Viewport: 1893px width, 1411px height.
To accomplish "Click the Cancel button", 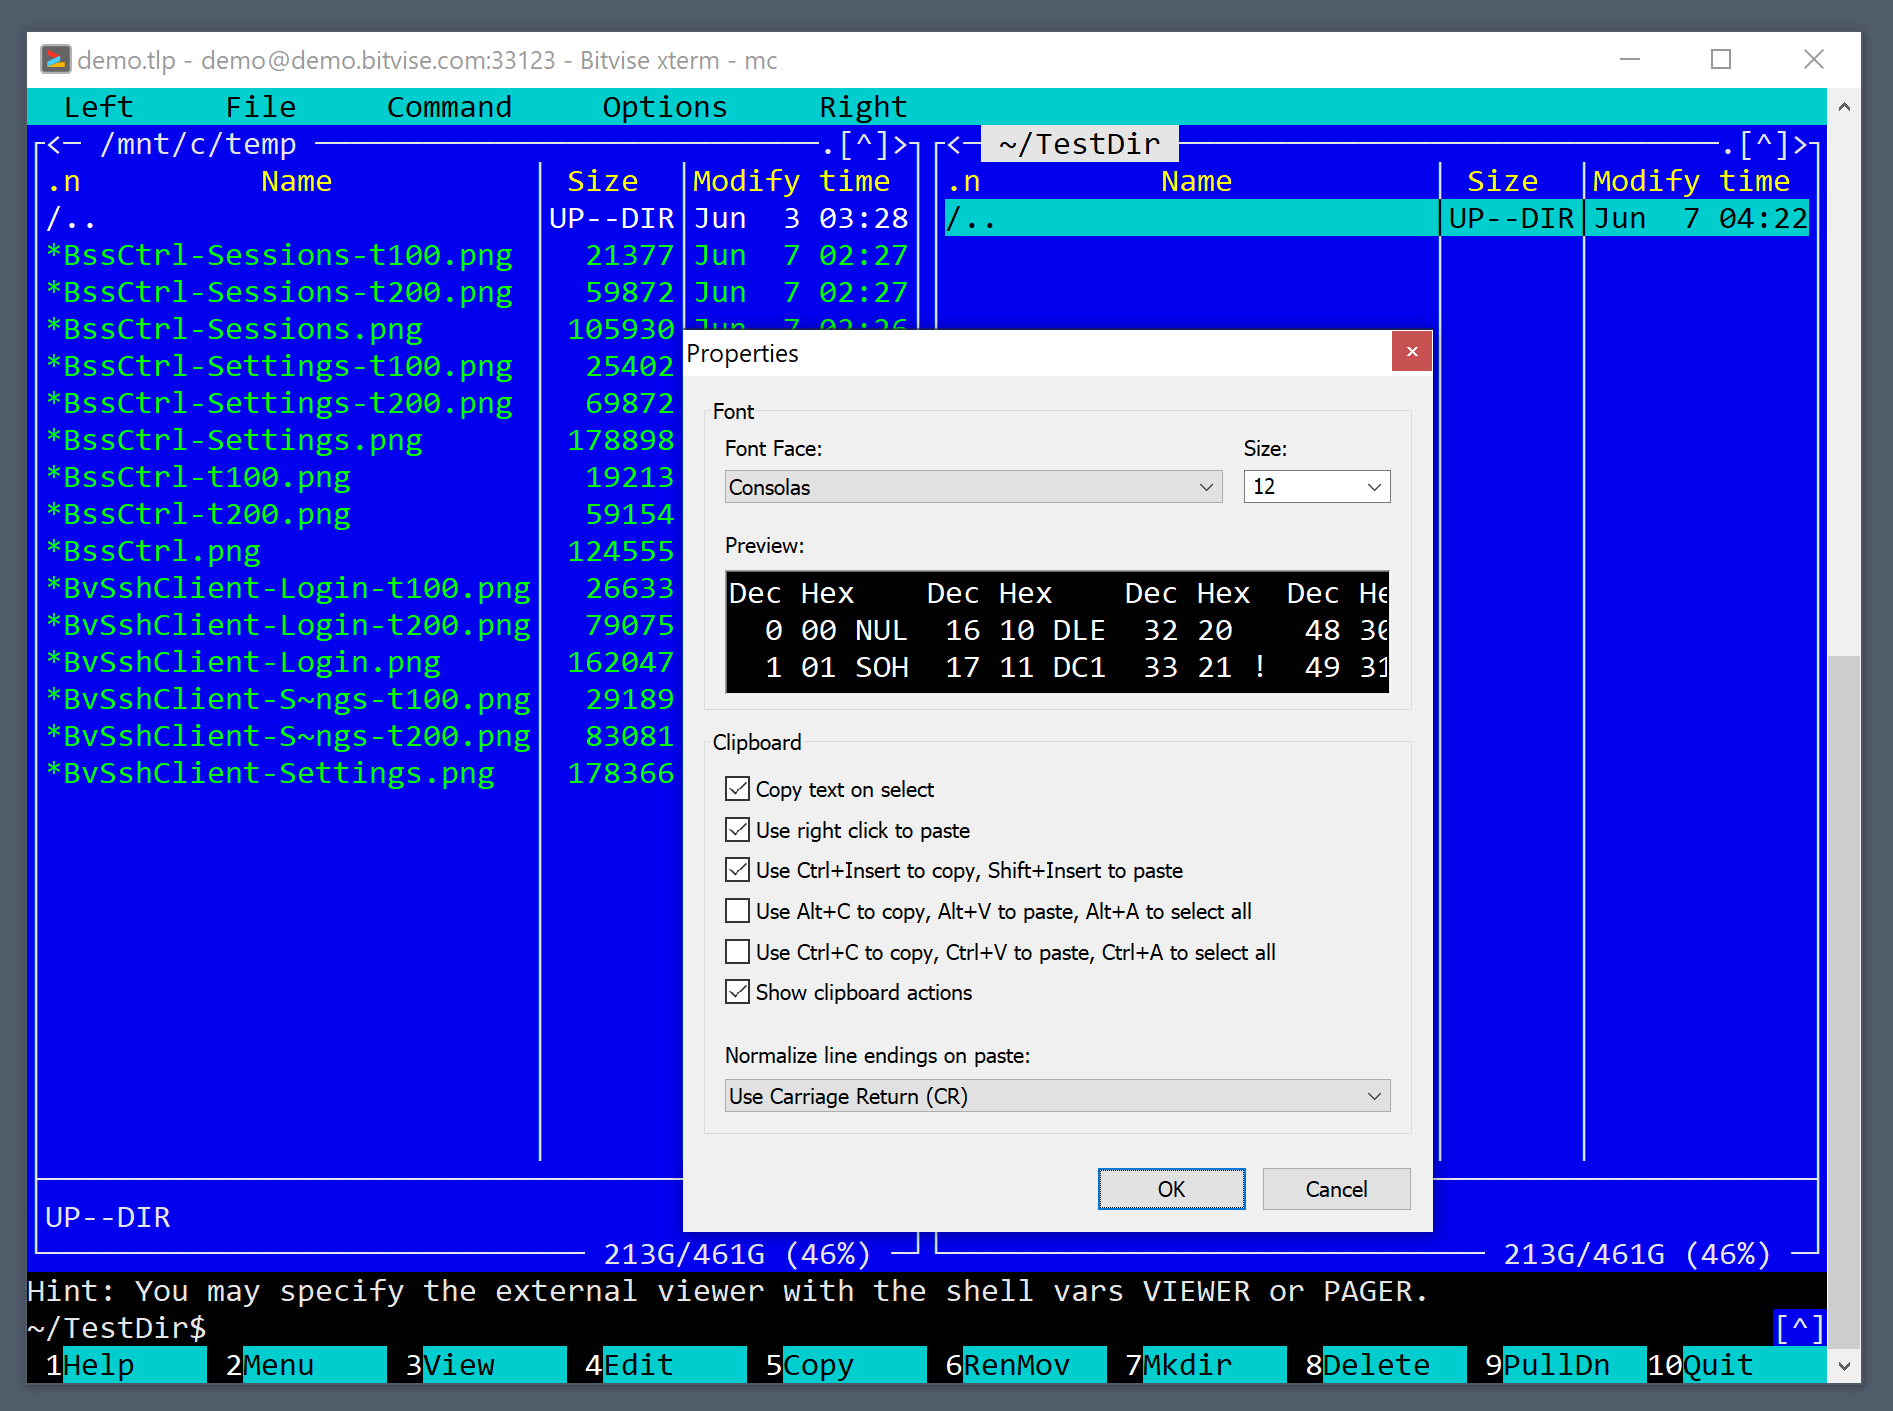I will click(1336, 1189).
